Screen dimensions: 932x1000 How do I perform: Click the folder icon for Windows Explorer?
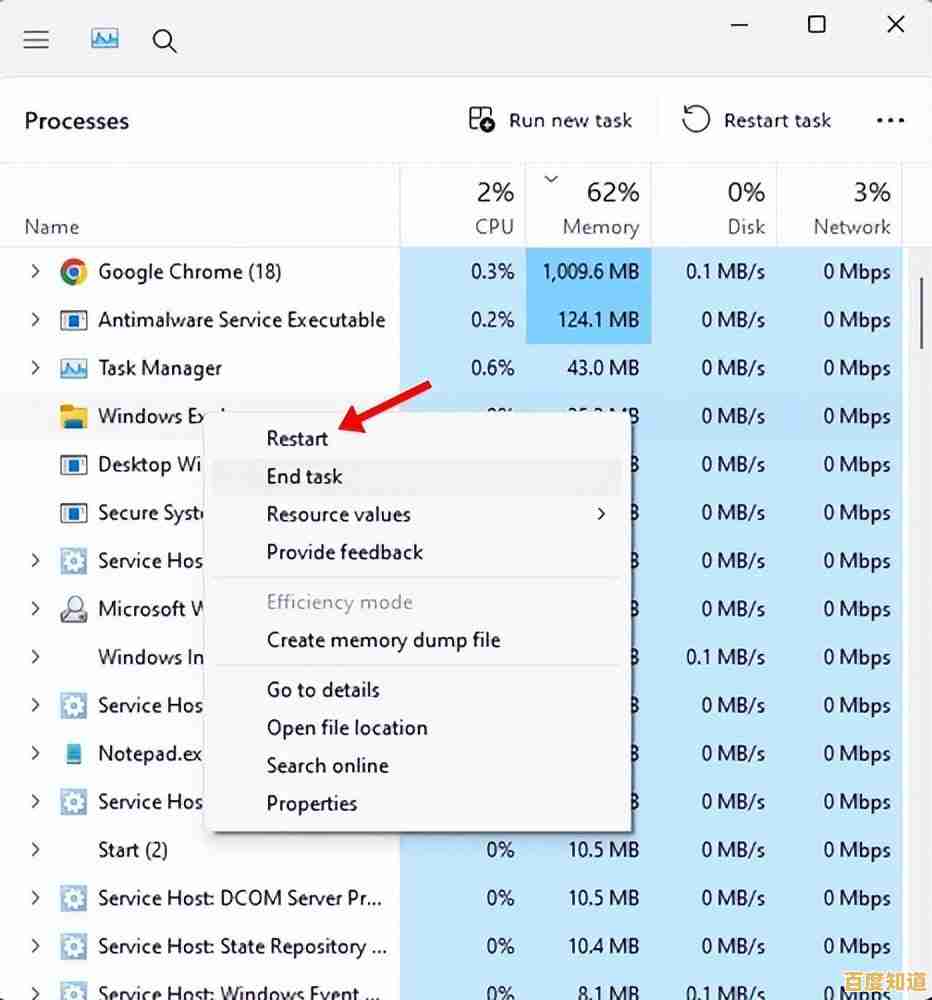click(x=73, y=416)
